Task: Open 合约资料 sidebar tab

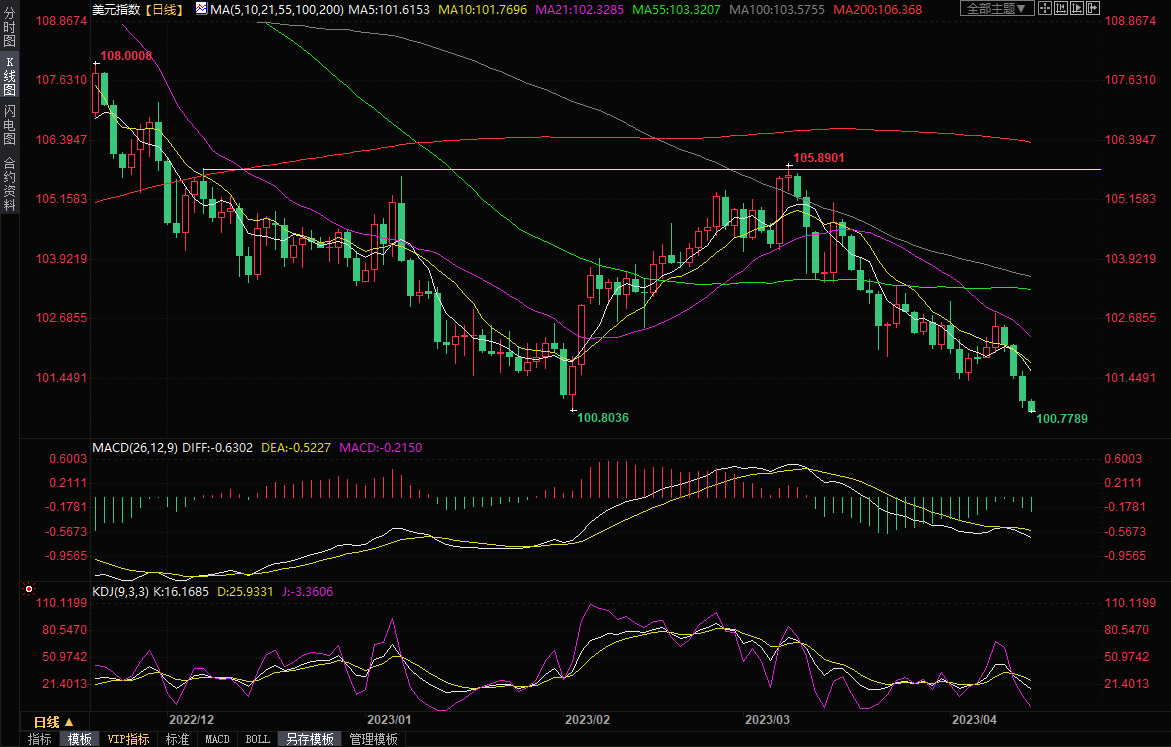Action: (x=9, y=183)
